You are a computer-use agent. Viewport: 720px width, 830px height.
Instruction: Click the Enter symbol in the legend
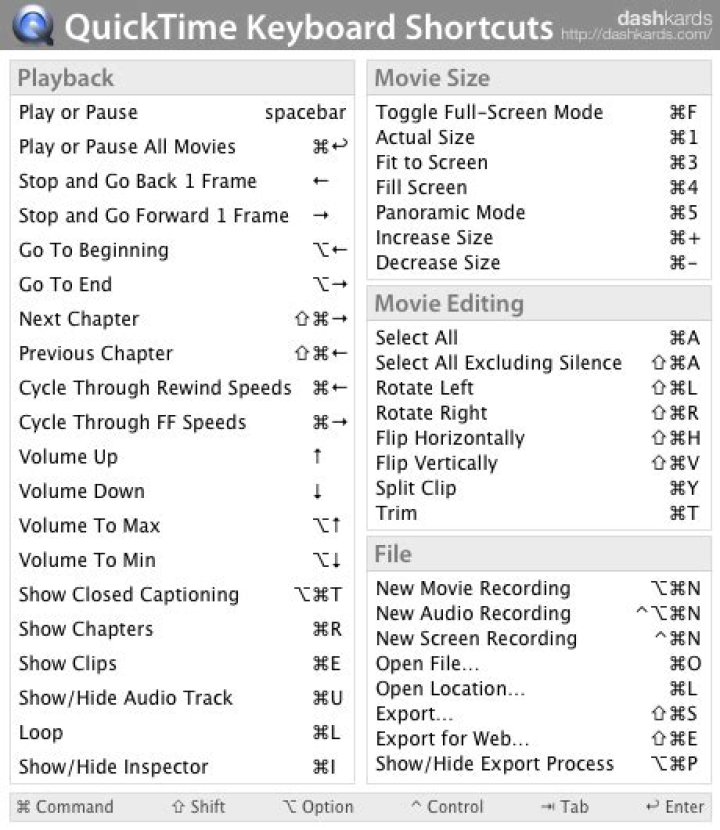tap(652, 807)
